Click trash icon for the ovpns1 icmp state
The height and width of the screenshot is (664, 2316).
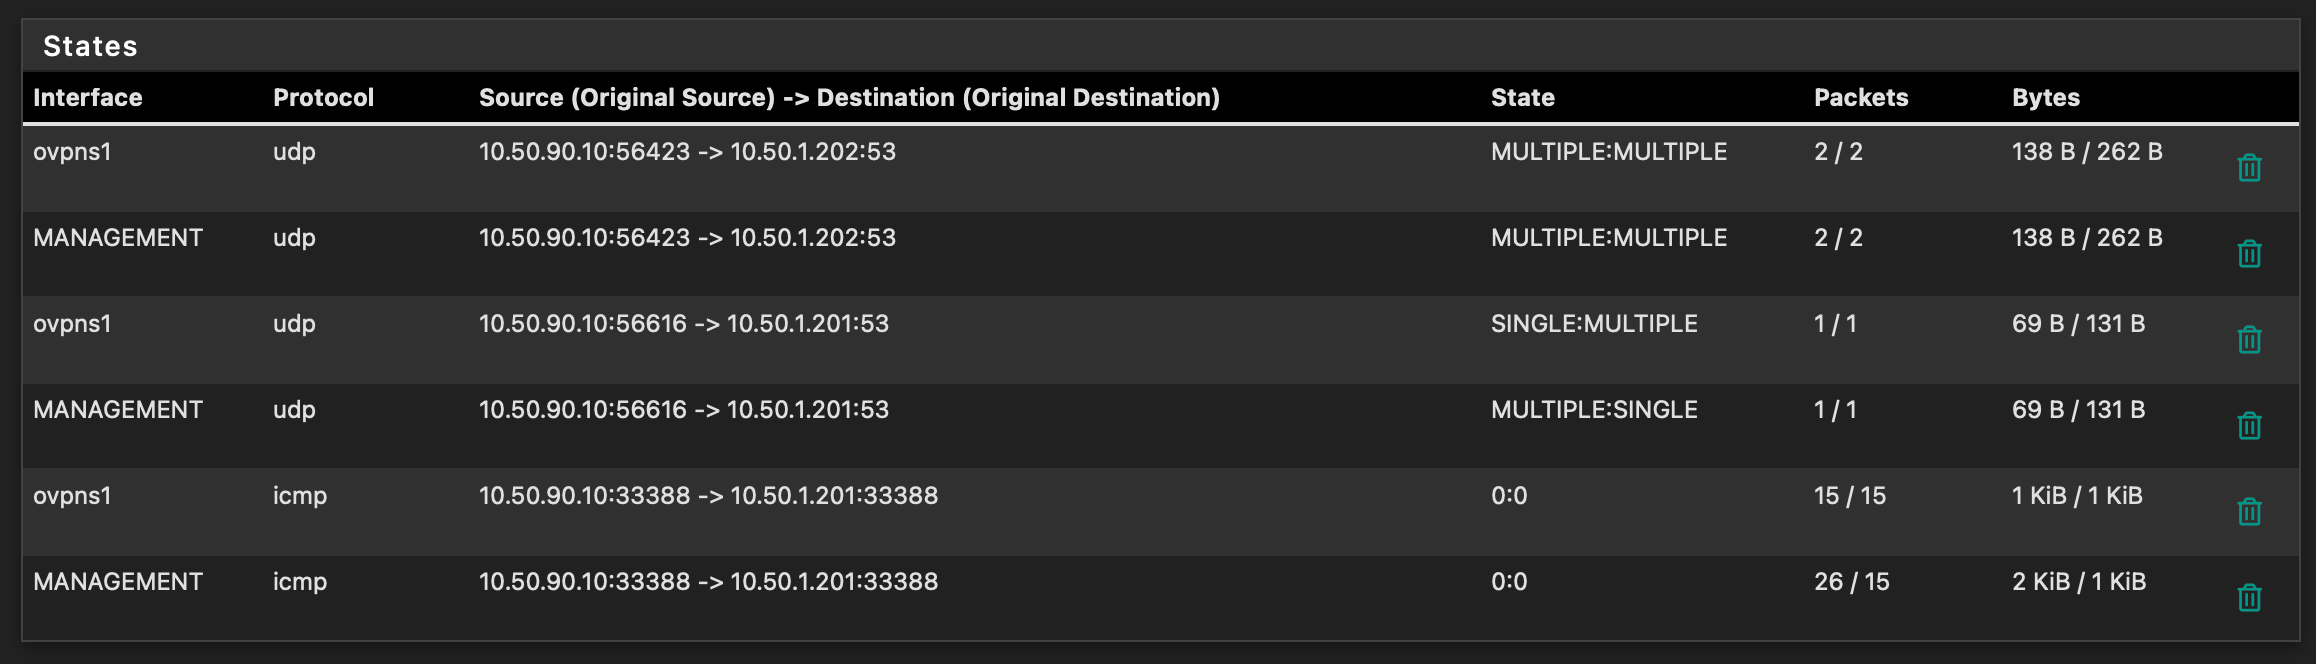(2249, 512)
